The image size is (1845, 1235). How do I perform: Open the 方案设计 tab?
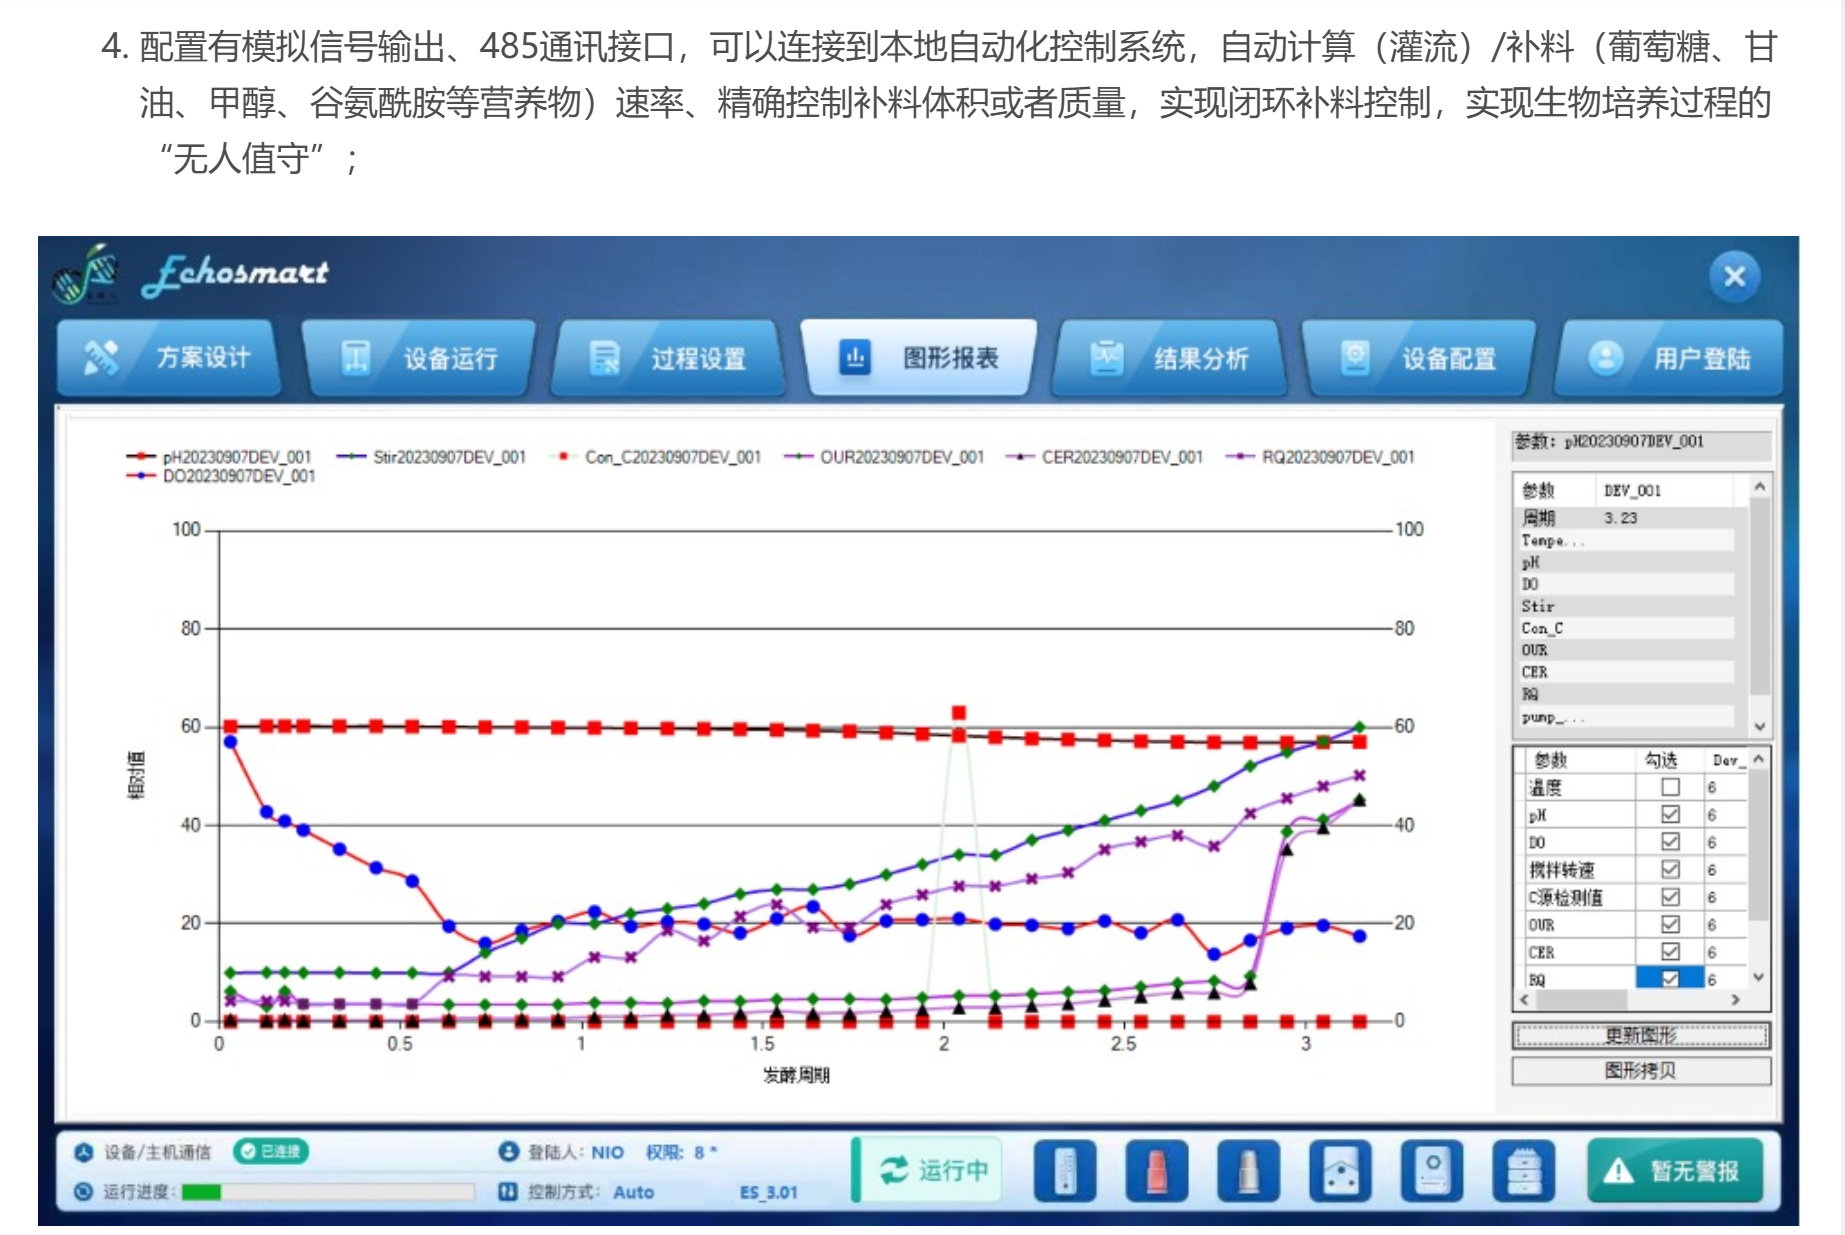coord(168,358)
